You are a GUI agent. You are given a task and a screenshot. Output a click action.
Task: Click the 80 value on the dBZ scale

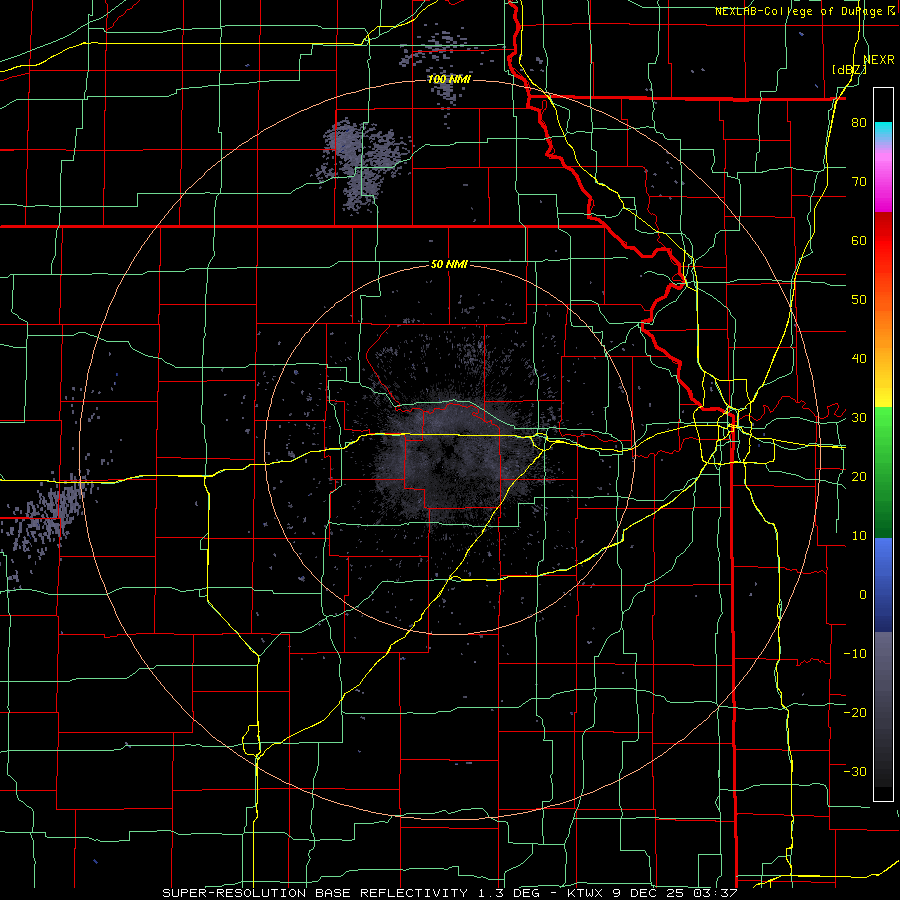pos(859,123)
